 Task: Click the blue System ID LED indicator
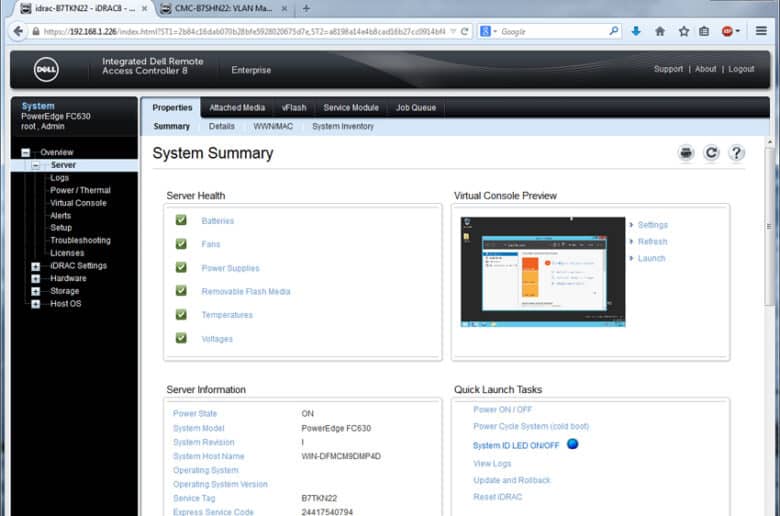pyautogui.click(x=573, y=444)
